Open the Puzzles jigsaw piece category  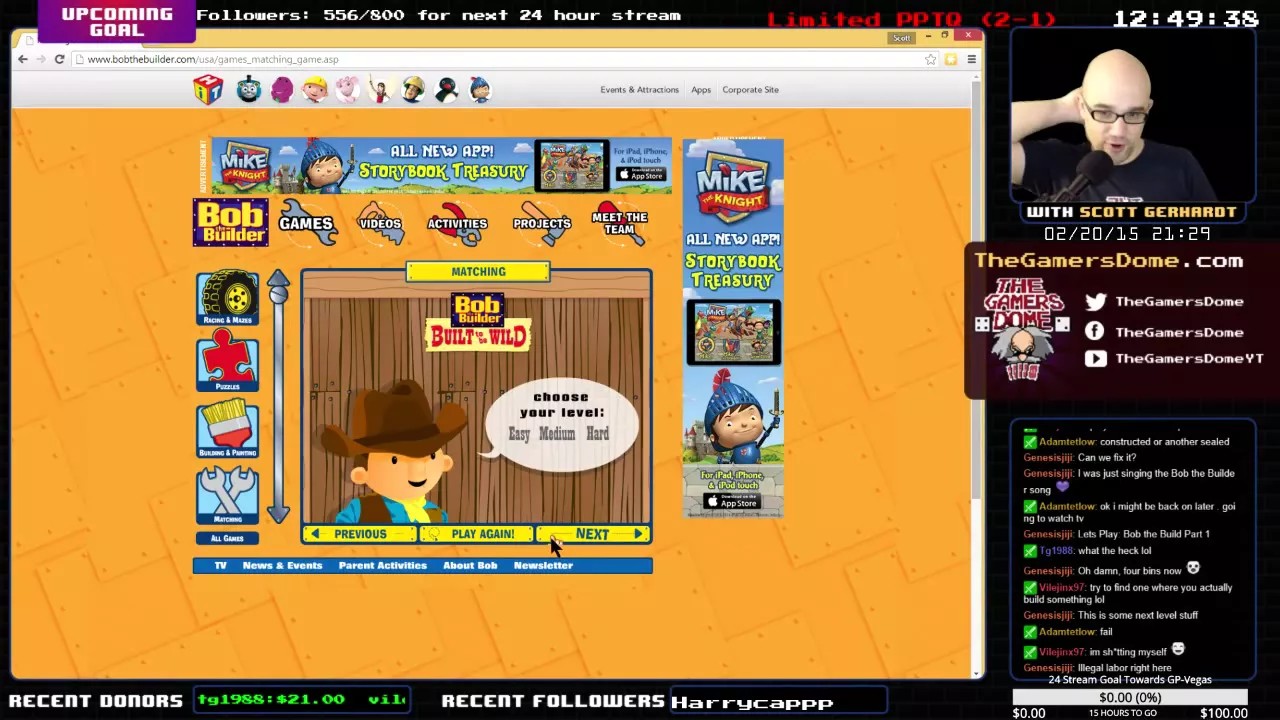coord(228,362)
